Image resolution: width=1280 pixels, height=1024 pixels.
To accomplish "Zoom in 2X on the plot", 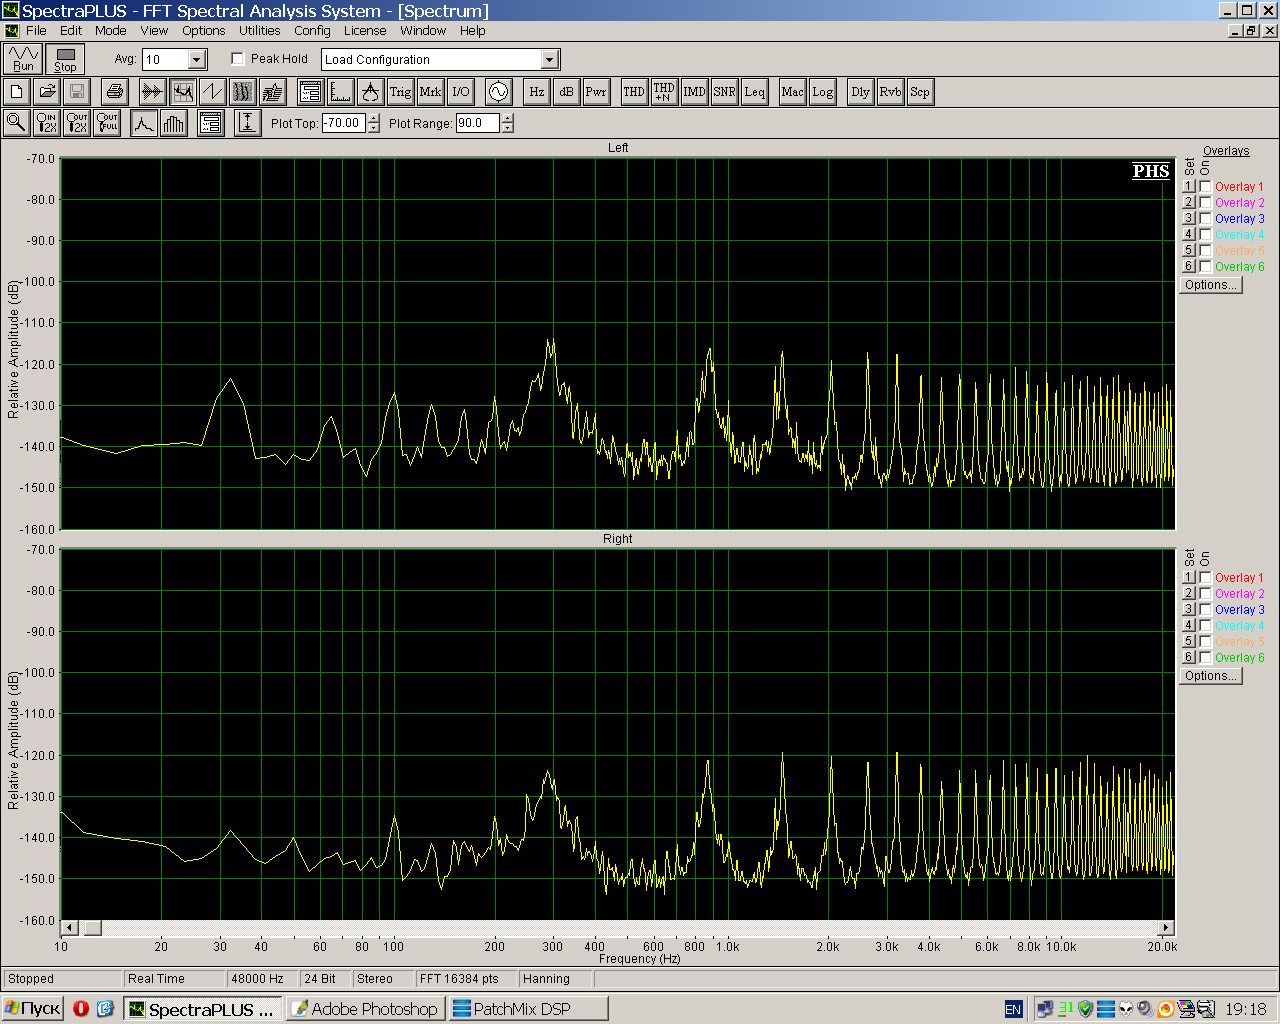I will point(47,123).
